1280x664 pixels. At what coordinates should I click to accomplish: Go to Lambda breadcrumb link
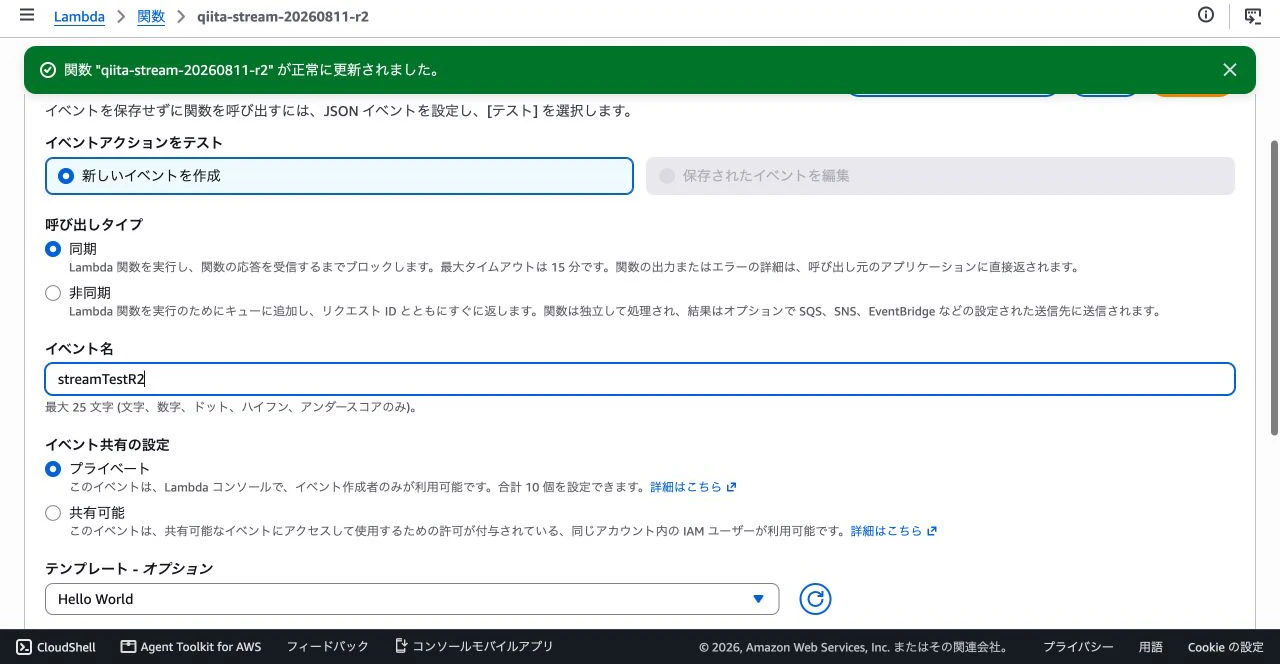click(x=79, y=17)
